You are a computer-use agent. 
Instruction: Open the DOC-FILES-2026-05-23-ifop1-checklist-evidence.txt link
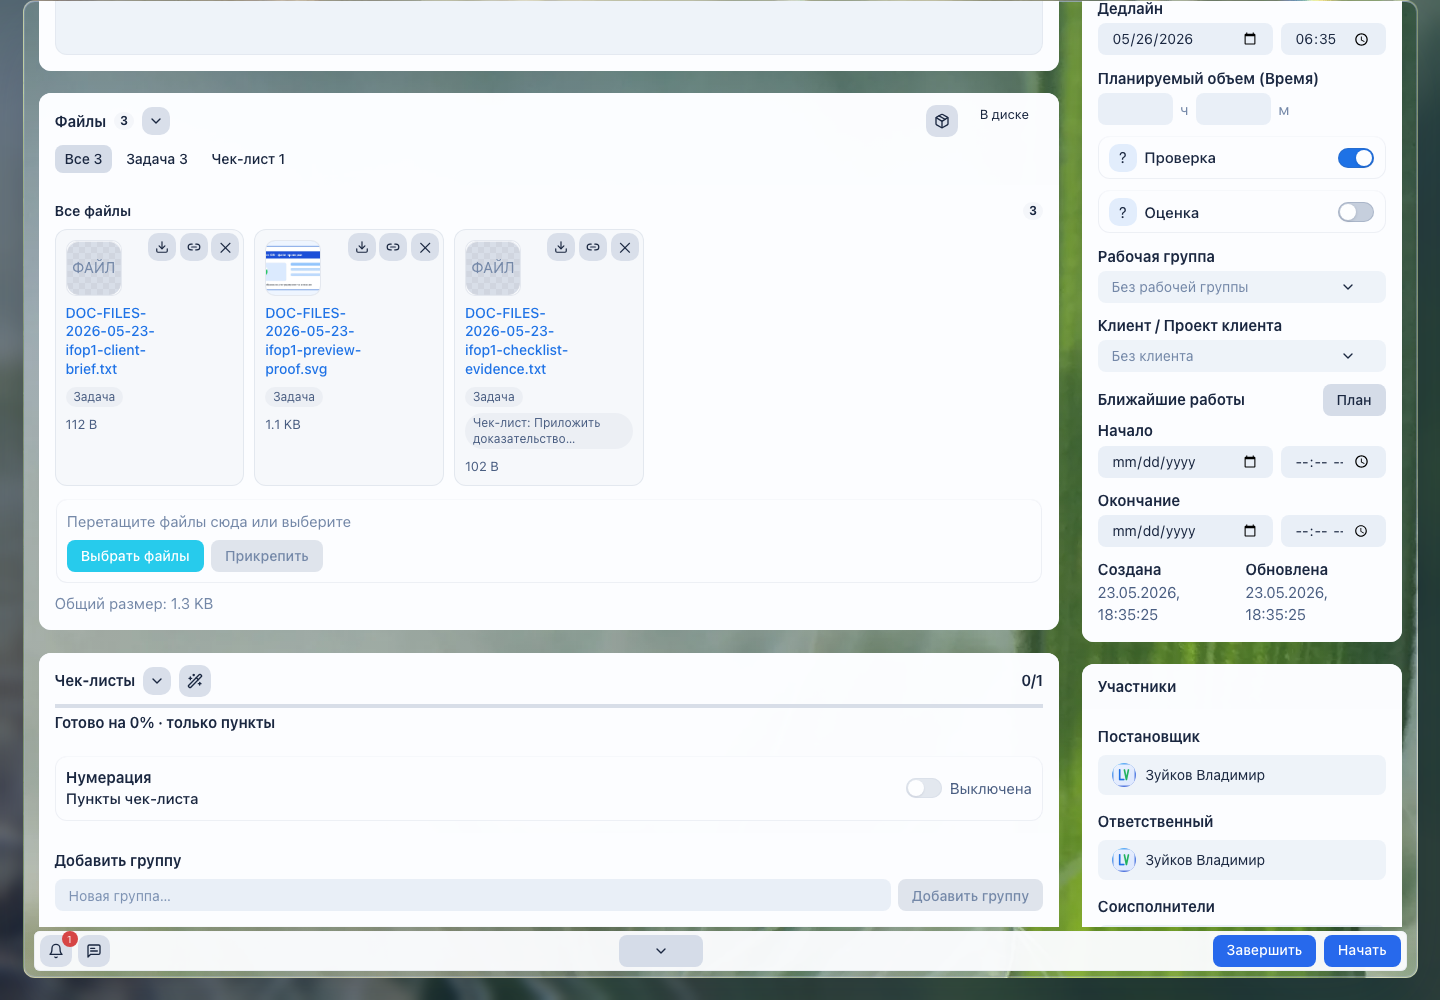click(x=516, y=341)
